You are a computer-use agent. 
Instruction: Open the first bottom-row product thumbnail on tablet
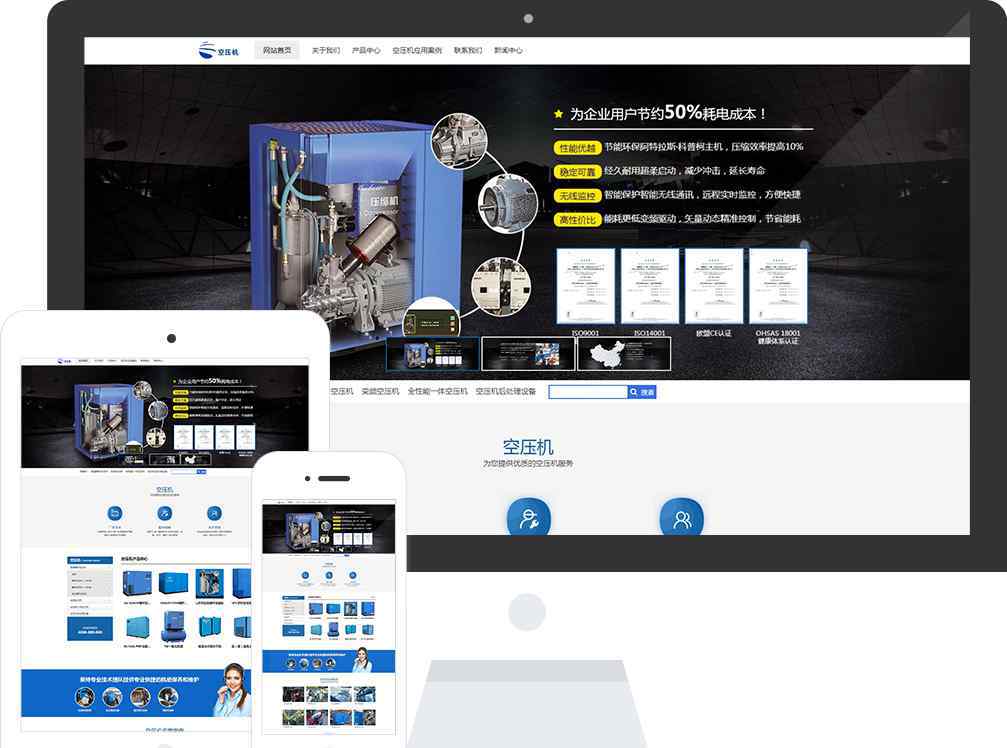137,627
